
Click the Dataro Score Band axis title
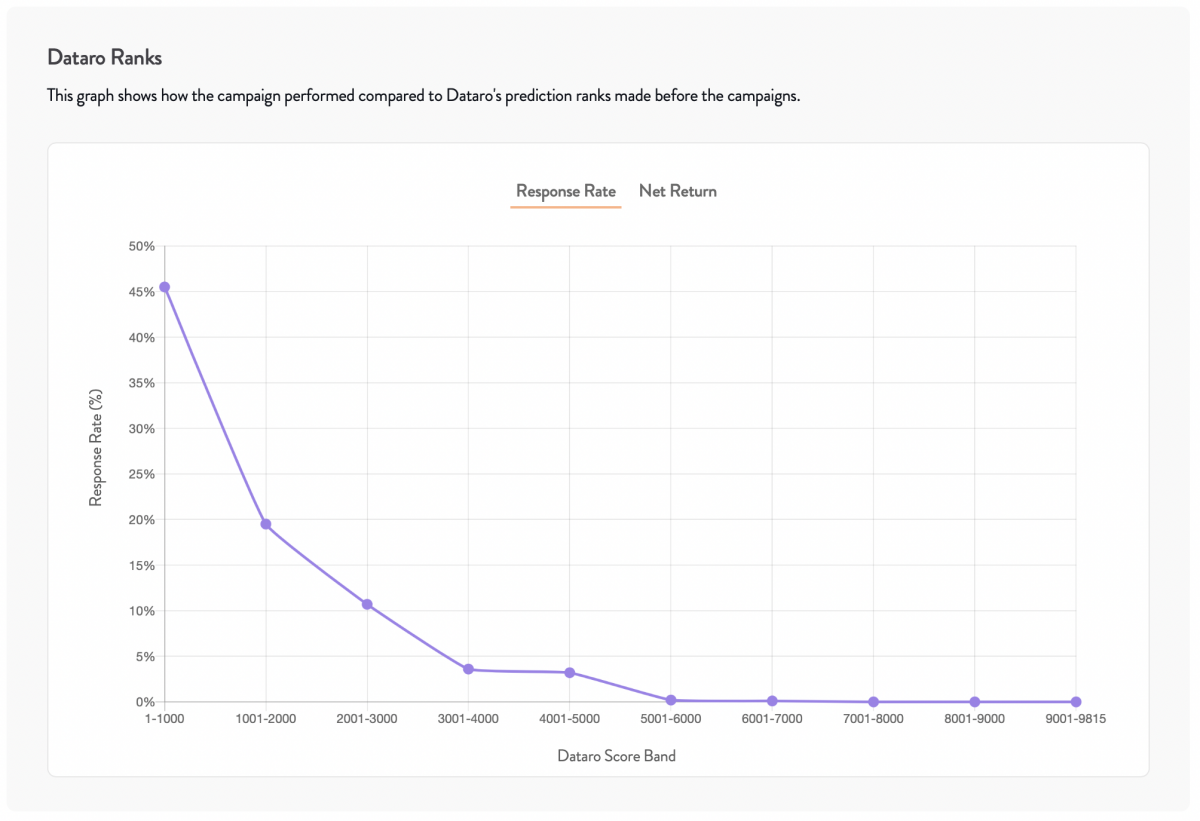coord(617,756)
